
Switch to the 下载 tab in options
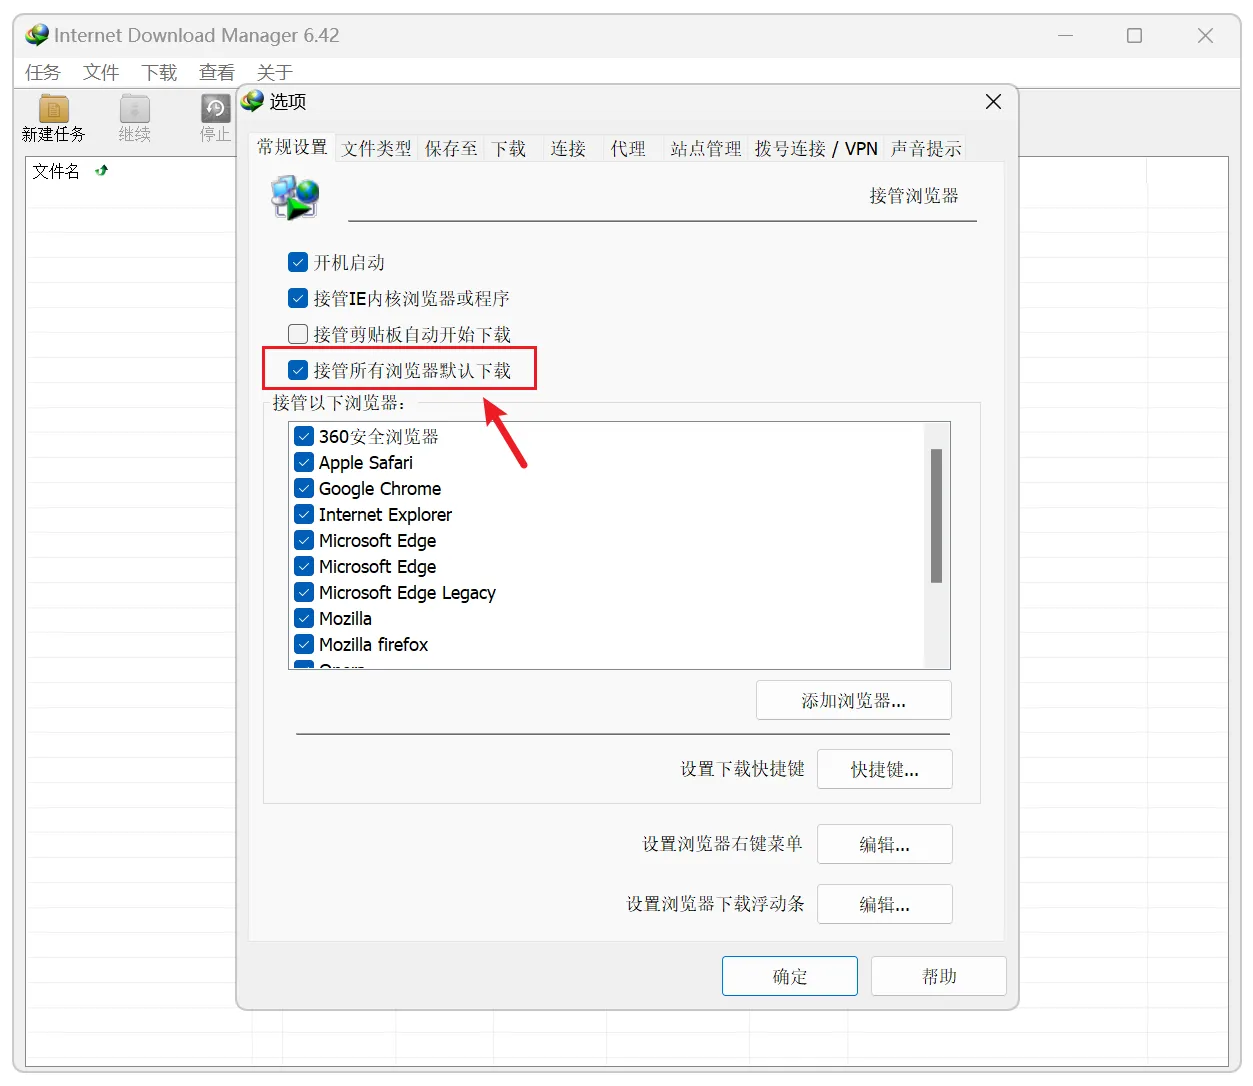click(x=510, y=149)
